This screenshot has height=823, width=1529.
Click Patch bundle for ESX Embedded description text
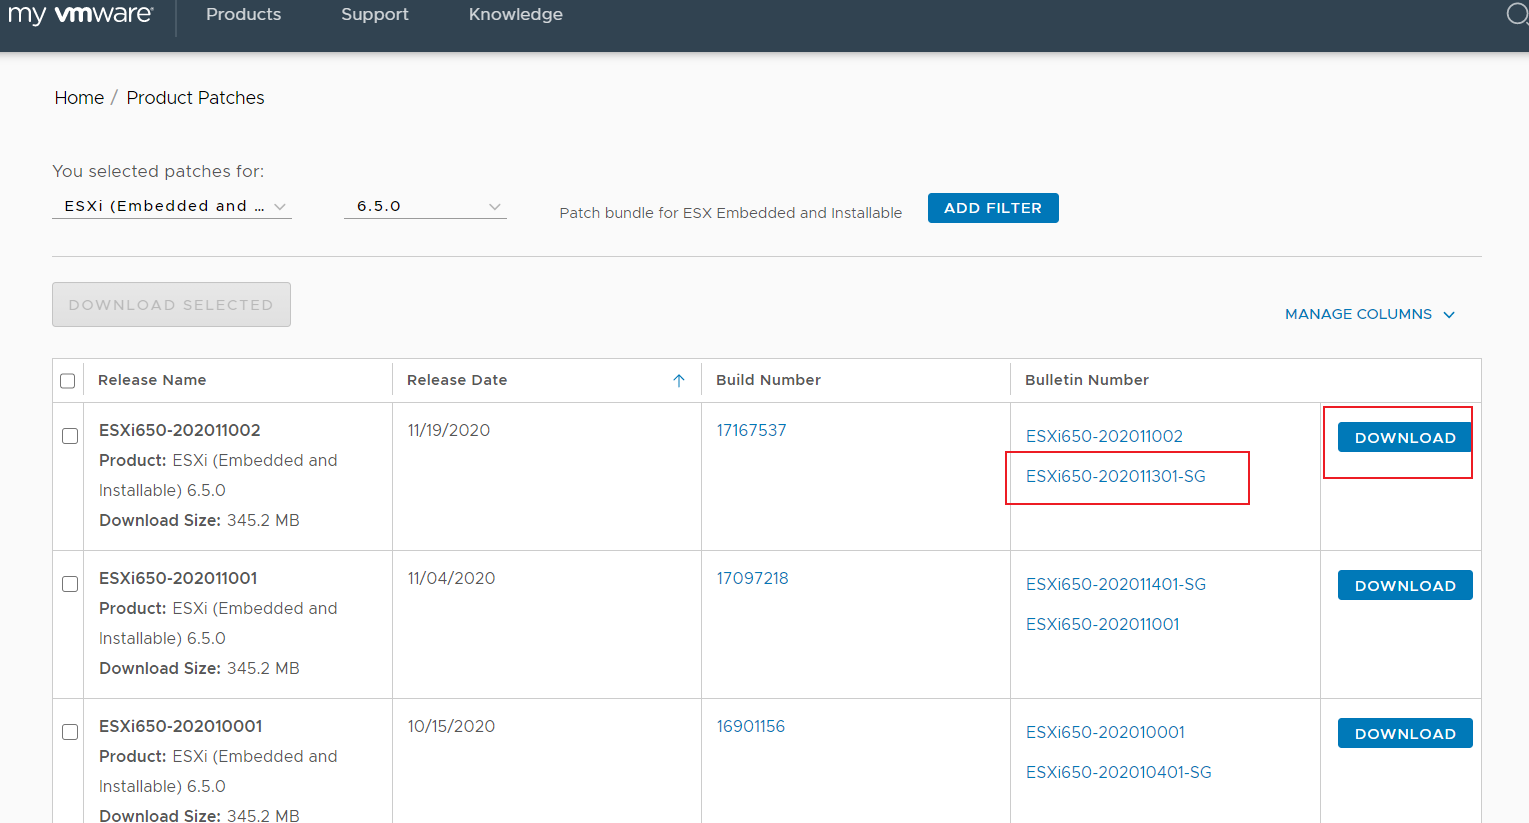coord(731,213)
